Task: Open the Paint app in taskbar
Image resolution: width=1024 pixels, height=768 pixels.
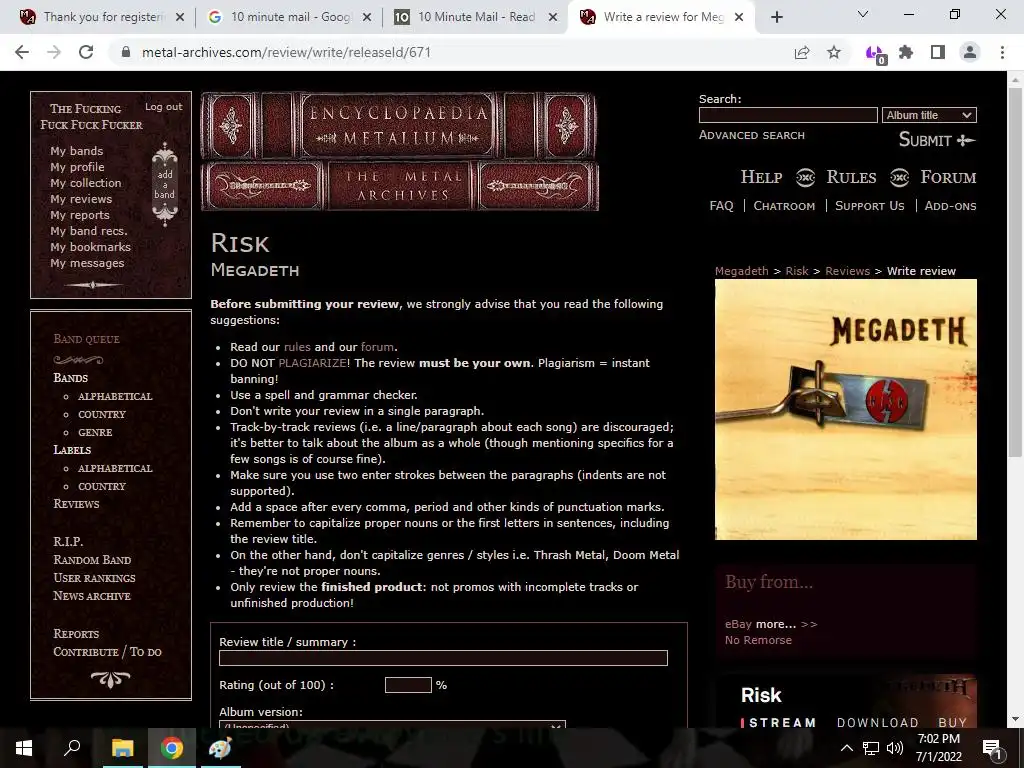Action: pos(220,748)
